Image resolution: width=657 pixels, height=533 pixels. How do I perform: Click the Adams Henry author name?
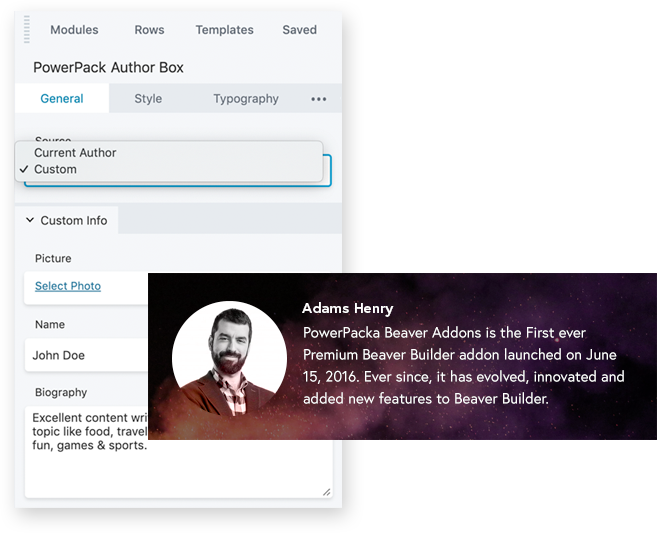click(347, 308)
